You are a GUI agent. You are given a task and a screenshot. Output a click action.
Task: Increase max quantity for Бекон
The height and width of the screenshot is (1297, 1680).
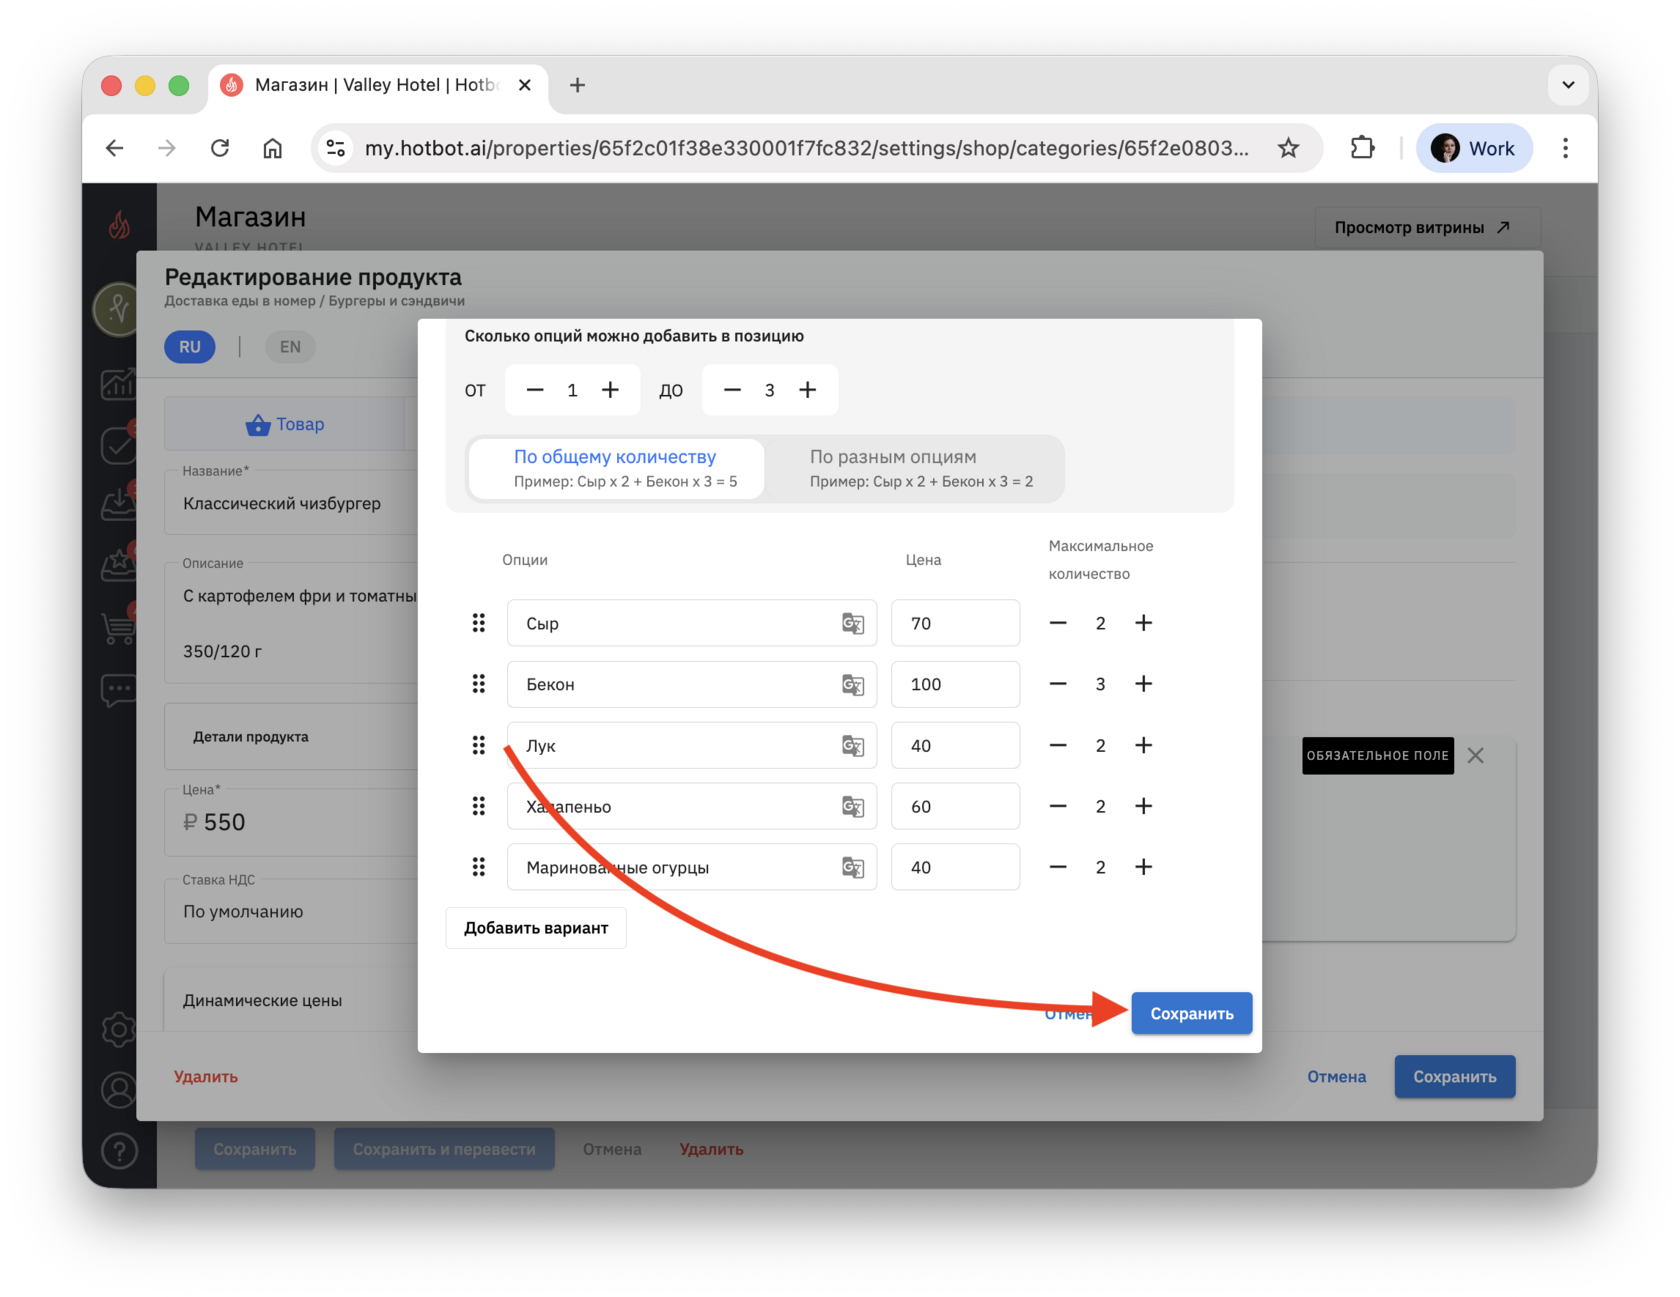pyautogui.click(x=1143, y=684)
